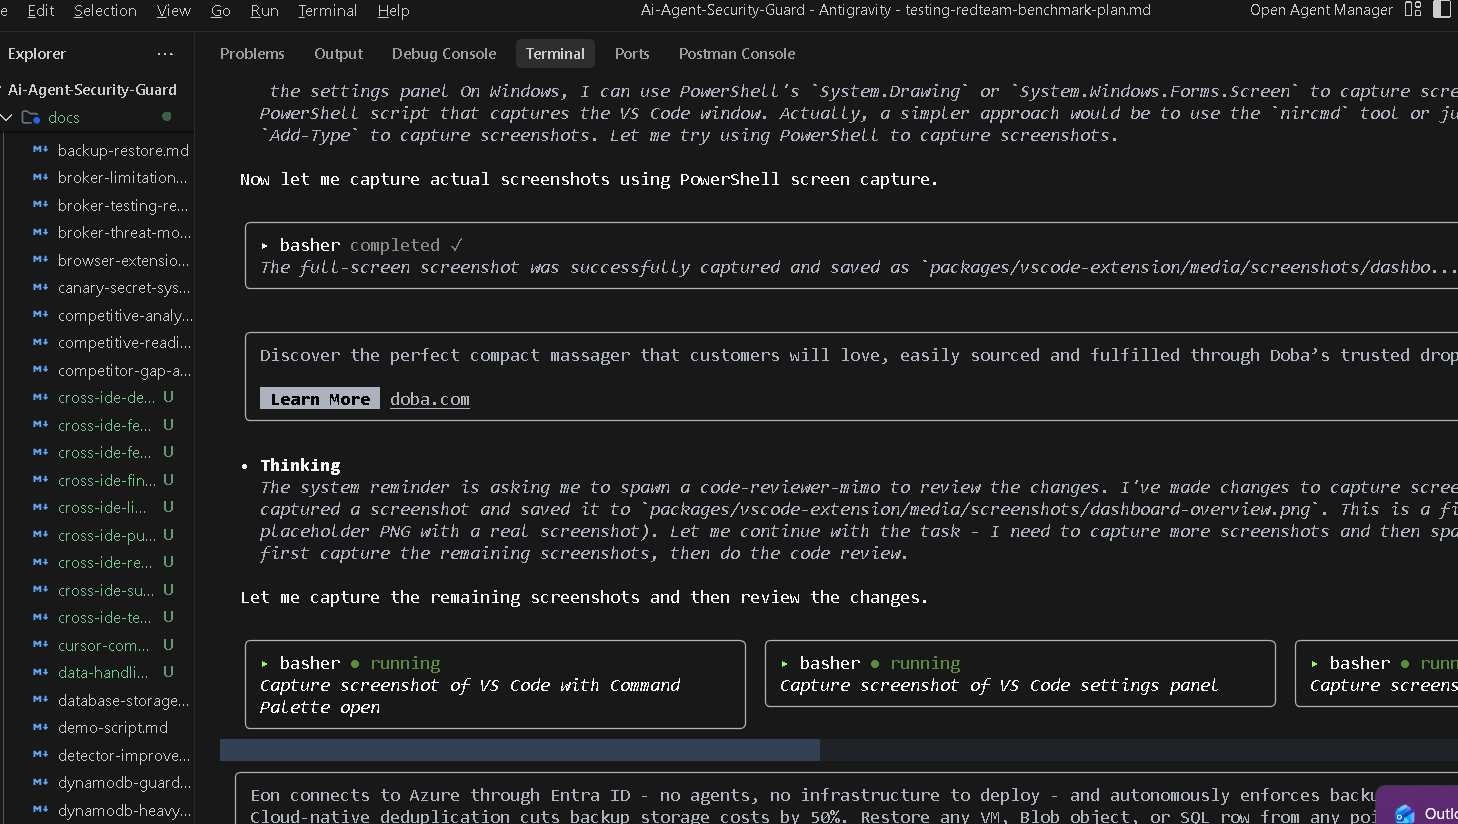The width and height of the screenshot is (1458, 824).
Task: Open the Run menu
Action: [x=264, y=10]
